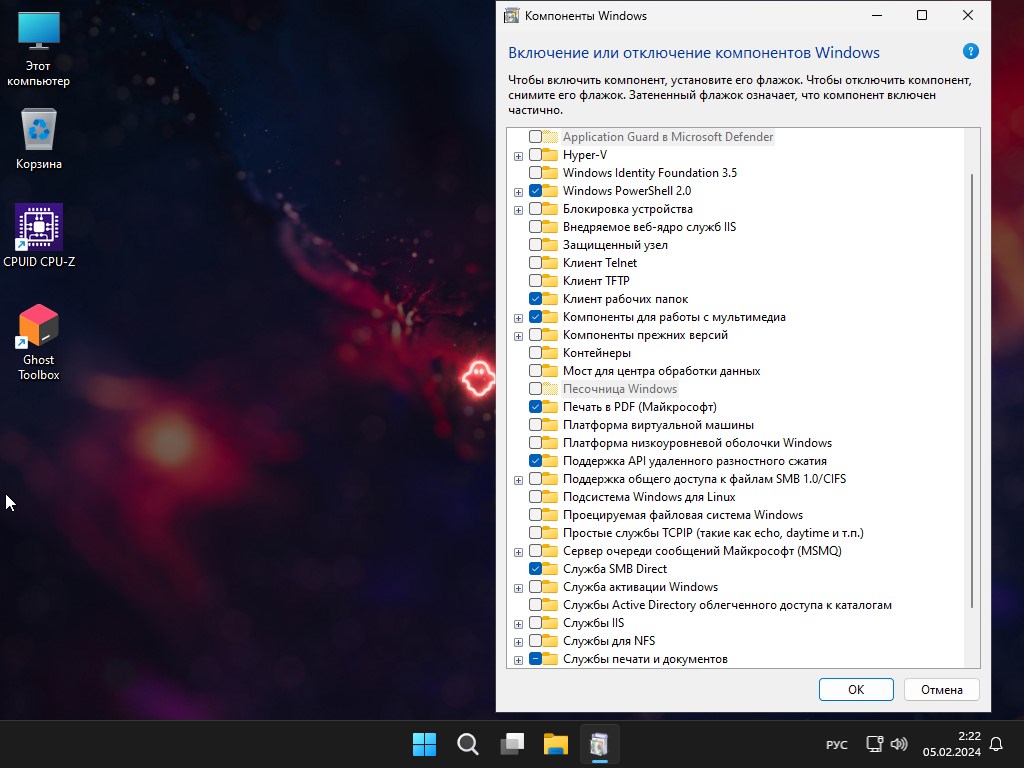Click the folder icon beside Контейнеры
The image size is (1024, 768).
click(x=550, y=353)
